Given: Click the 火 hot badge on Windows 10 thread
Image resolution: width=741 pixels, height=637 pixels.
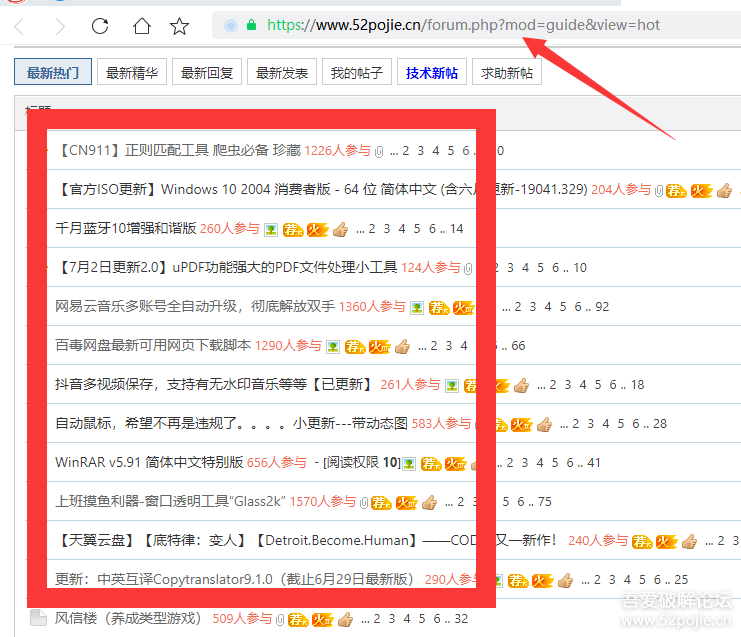Looking at the screenshot, I should pyautogui.click(x=701, y=191).
